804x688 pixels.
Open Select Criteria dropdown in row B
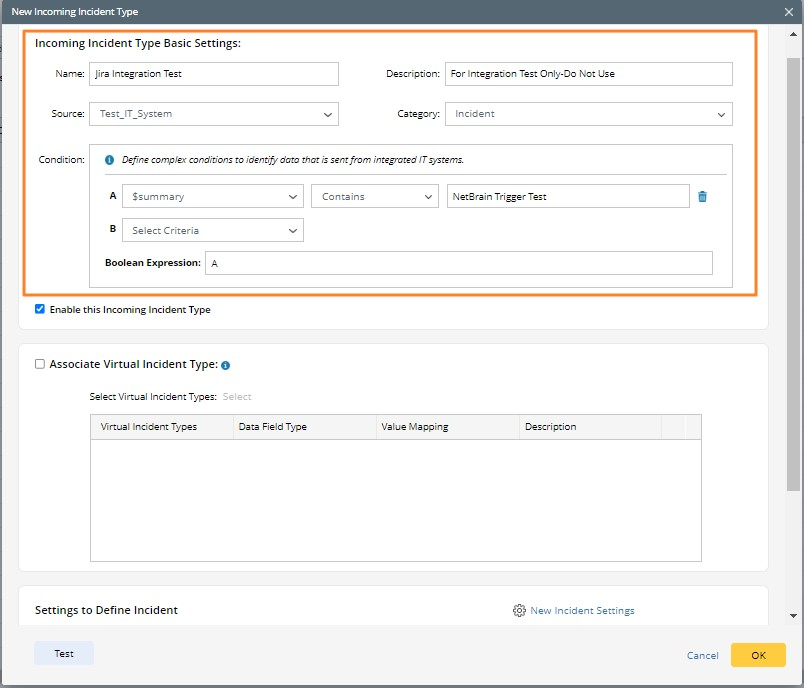212,231
